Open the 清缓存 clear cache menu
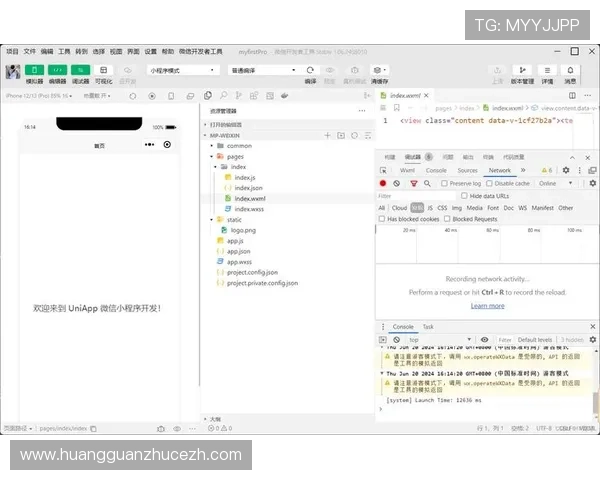Screen dimensions: 600x480 [x=379, y=70]
